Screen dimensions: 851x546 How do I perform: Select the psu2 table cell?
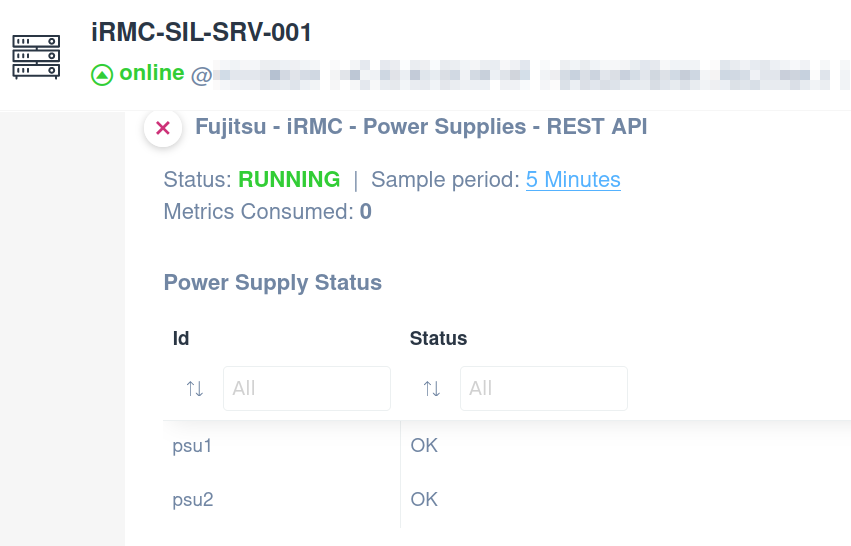coord(193,500)
